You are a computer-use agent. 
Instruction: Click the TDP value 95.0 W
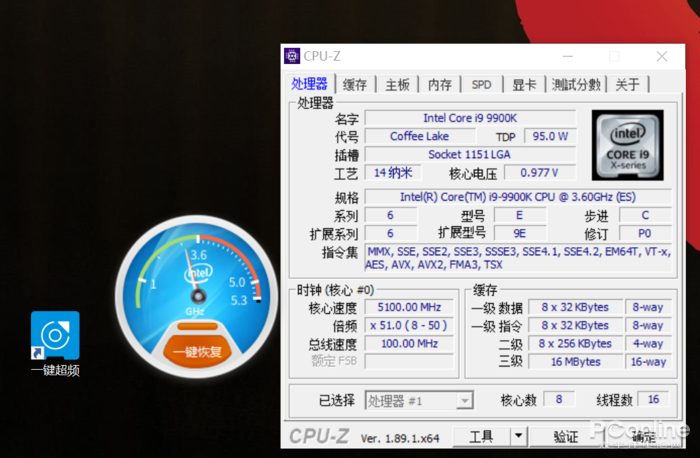[x=550, y=136]
